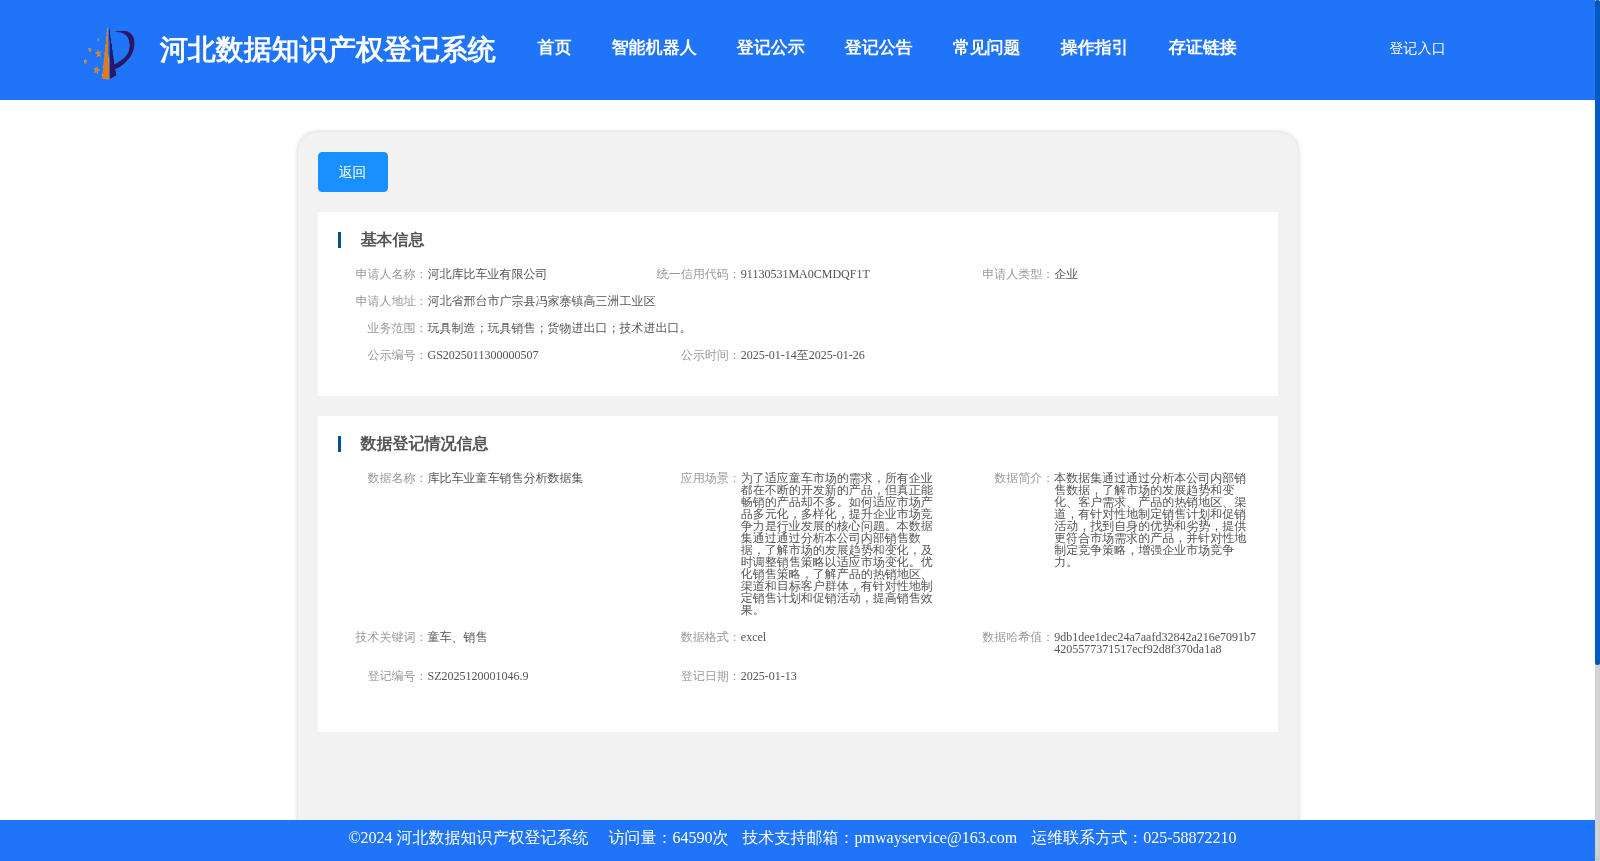
Task: Click the site logo icon
Action: [x=109, y=53]
